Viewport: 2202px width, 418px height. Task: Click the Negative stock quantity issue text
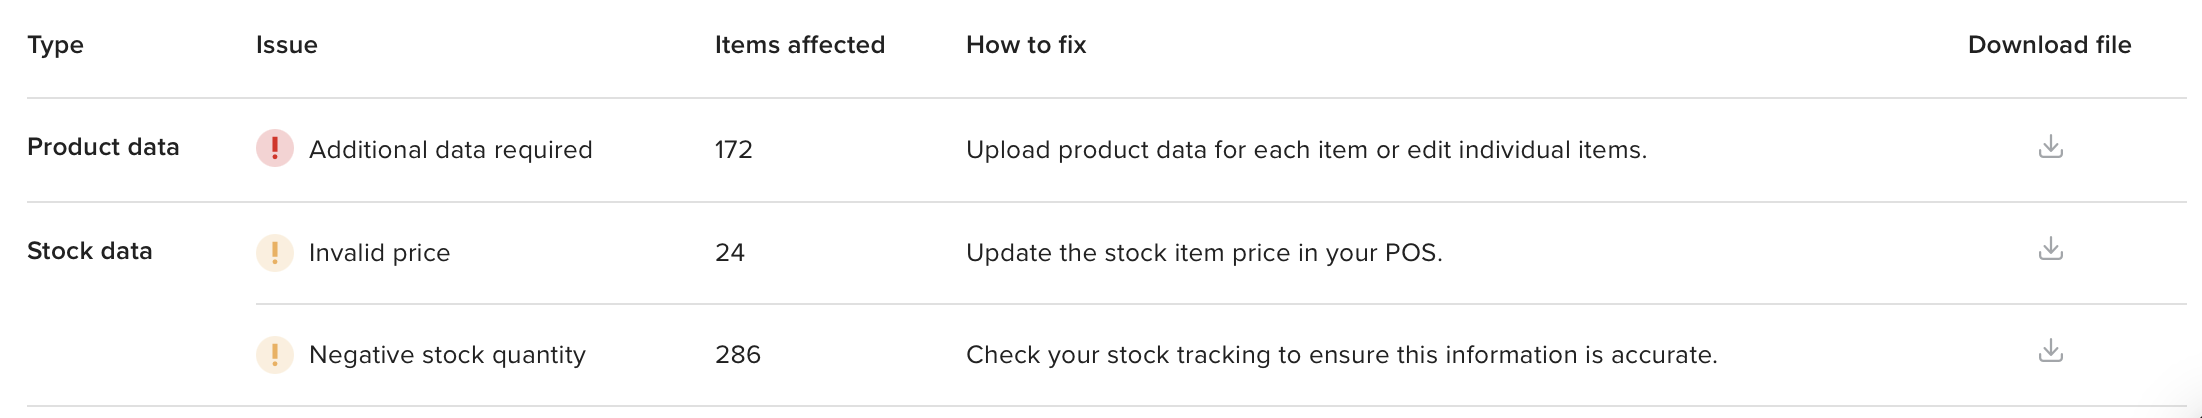[447, 355]
